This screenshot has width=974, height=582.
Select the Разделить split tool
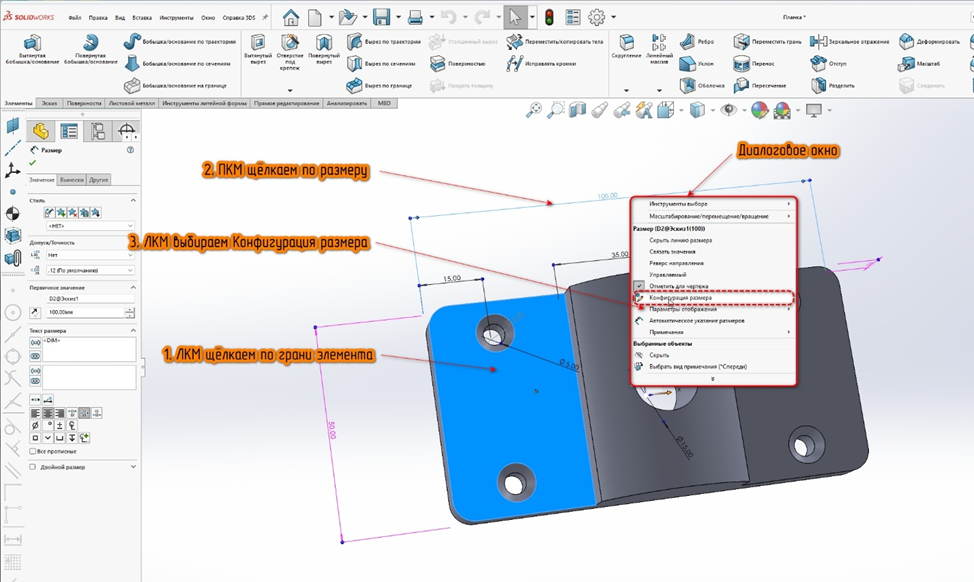(832, 86)
